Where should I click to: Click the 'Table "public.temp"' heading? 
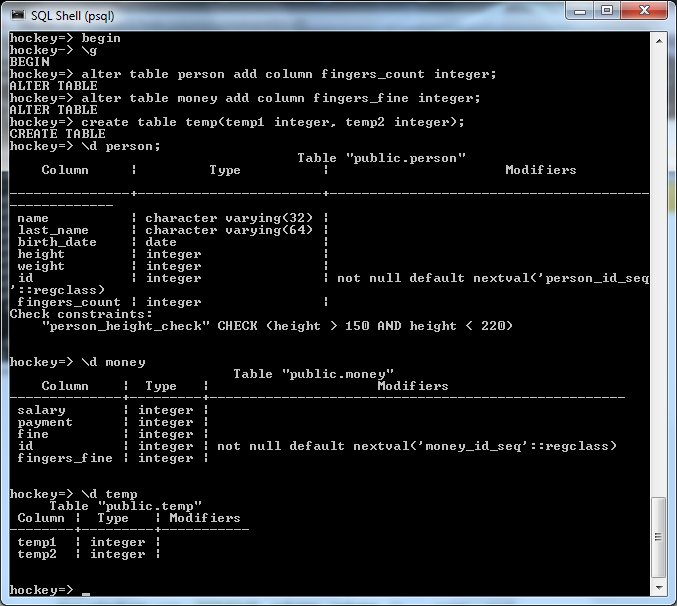pos(126,506)
